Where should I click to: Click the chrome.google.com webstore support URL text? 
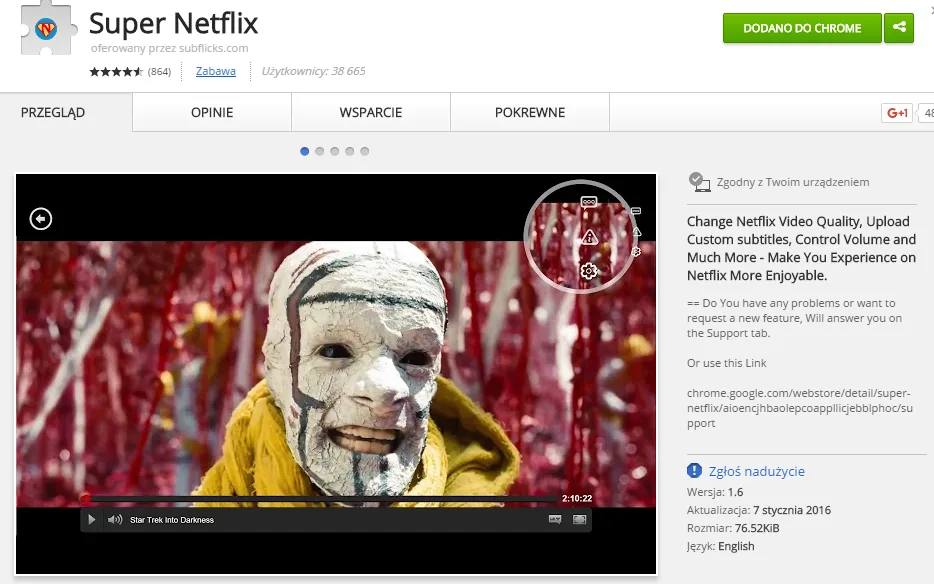click(x=799, y=408)
